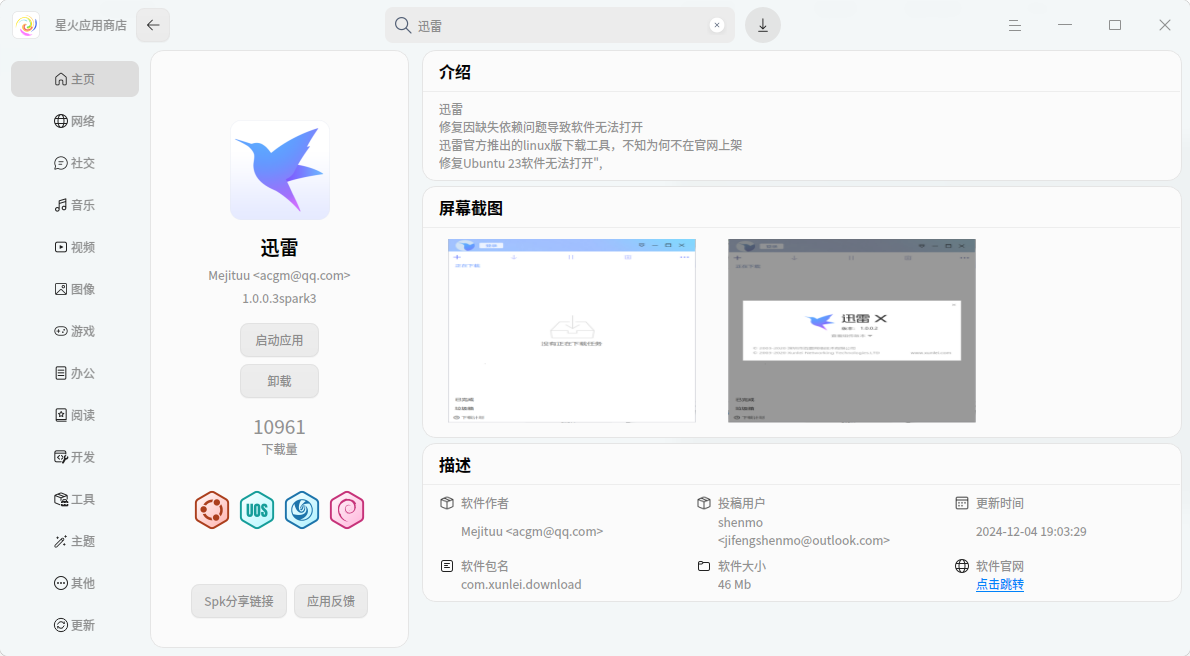Image resolution: width=1190 pixels, height=656 pixels.
Task: Copy the Spk分享链接 share link
Action: pos(239,601)
